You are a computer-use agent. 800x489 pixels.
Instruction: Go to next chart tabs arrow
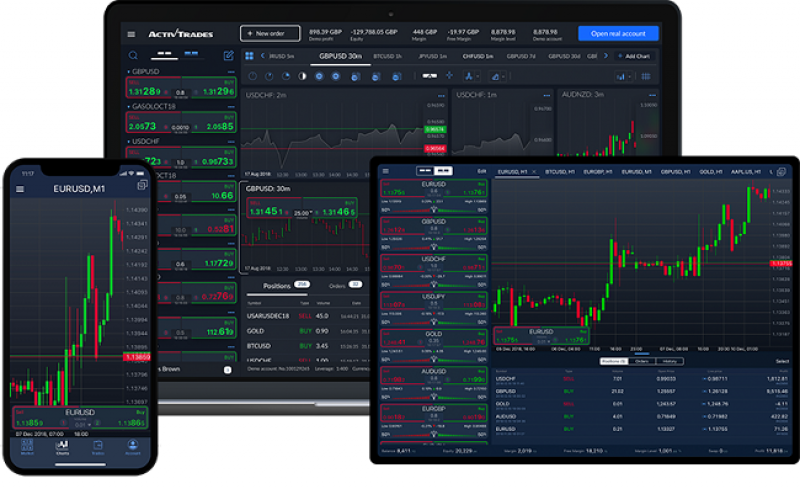pyautogui.click(x=606, y=56)
